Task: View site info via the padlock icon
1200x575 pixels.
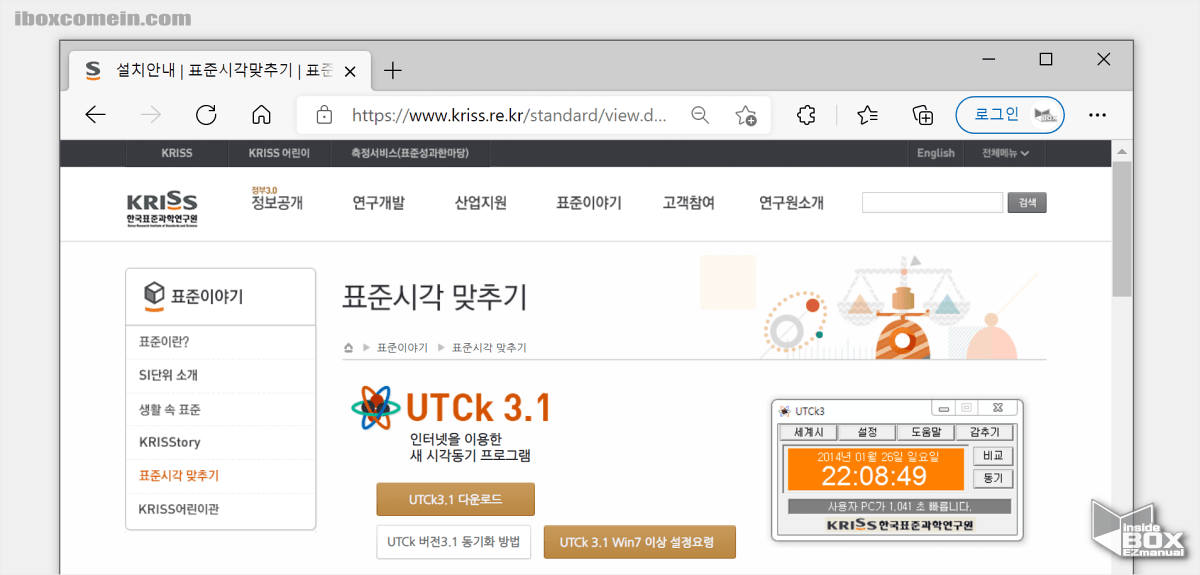Action: click(324, 115)
